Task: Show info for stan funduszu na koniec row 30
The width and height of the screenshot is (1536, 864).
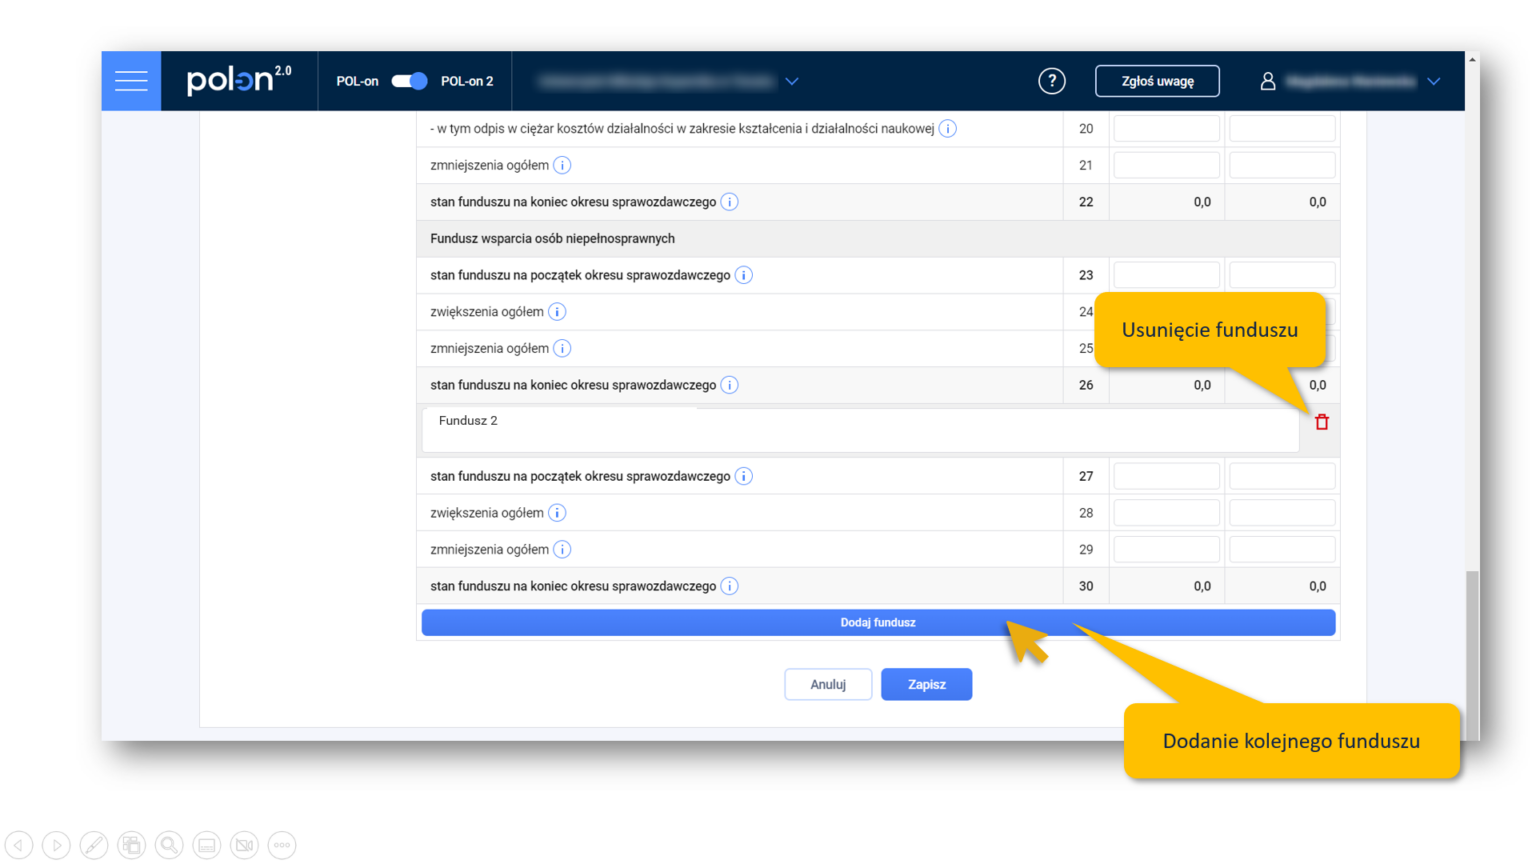Action: [x=729, y=586]
